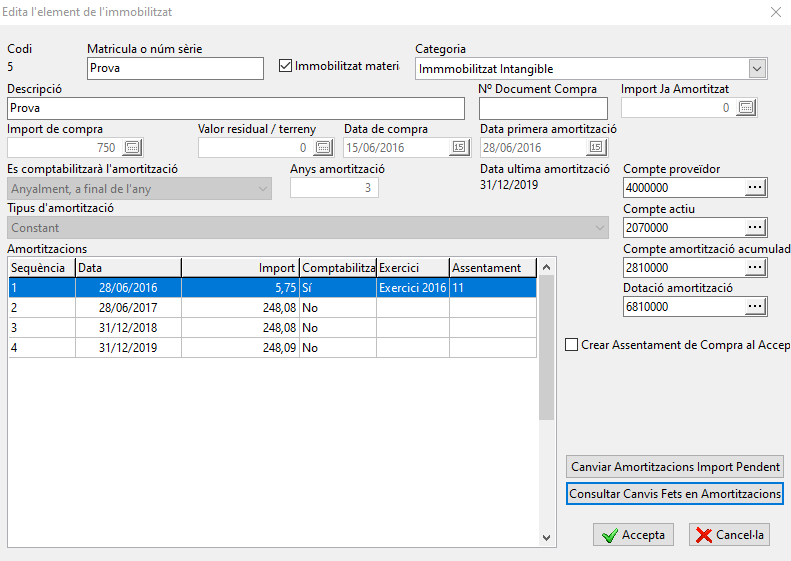Open the Tipus d'amortització dropdown
791x561 pixels.
[x=308, y=228]
